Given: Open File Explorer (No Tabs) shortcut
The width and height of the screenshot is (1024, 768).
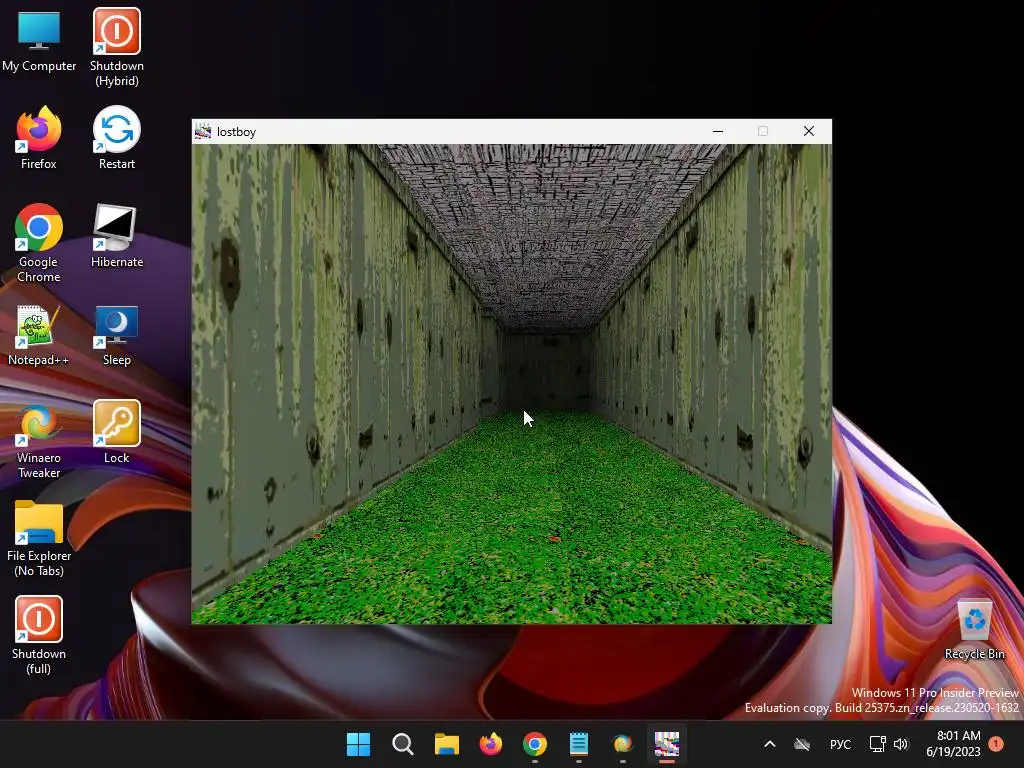Looking at the screenshot, I should tap(39, 538).
